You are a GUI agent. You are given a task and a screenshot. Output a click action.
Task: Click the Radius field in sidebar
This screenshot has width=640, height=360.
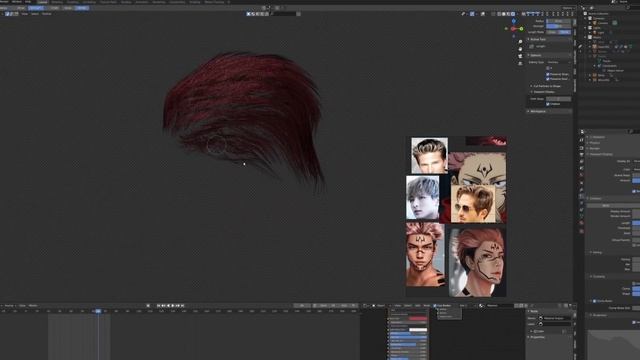558,21
